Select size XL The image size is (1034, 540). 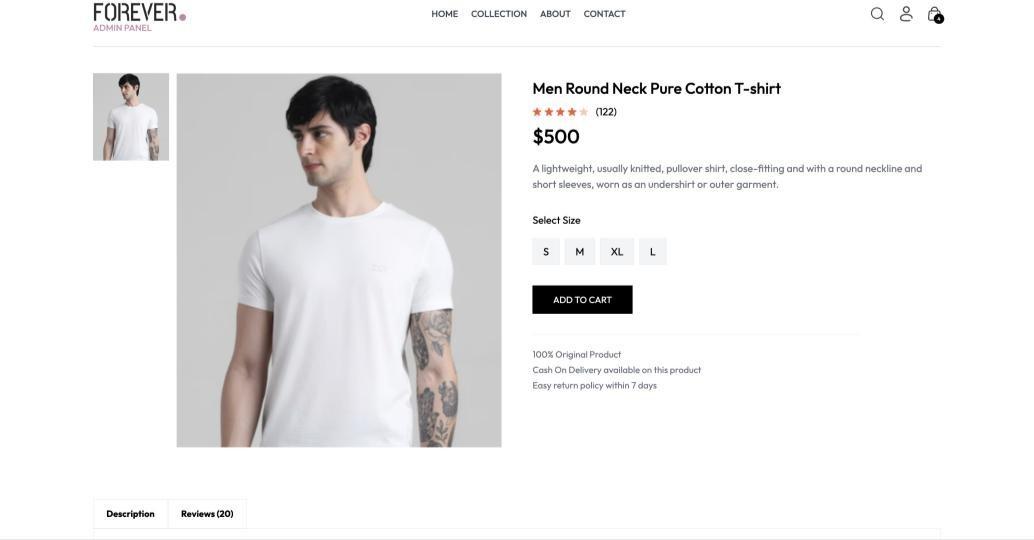(617, 252)
